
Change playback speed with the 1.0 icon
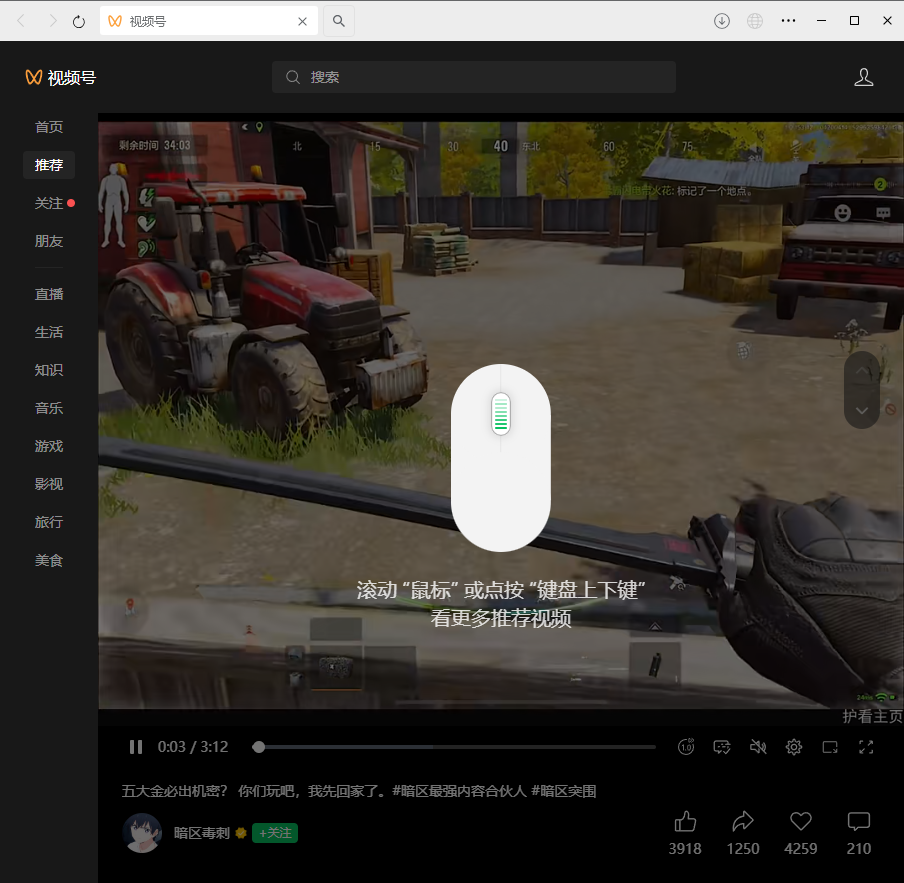[686, 747]
